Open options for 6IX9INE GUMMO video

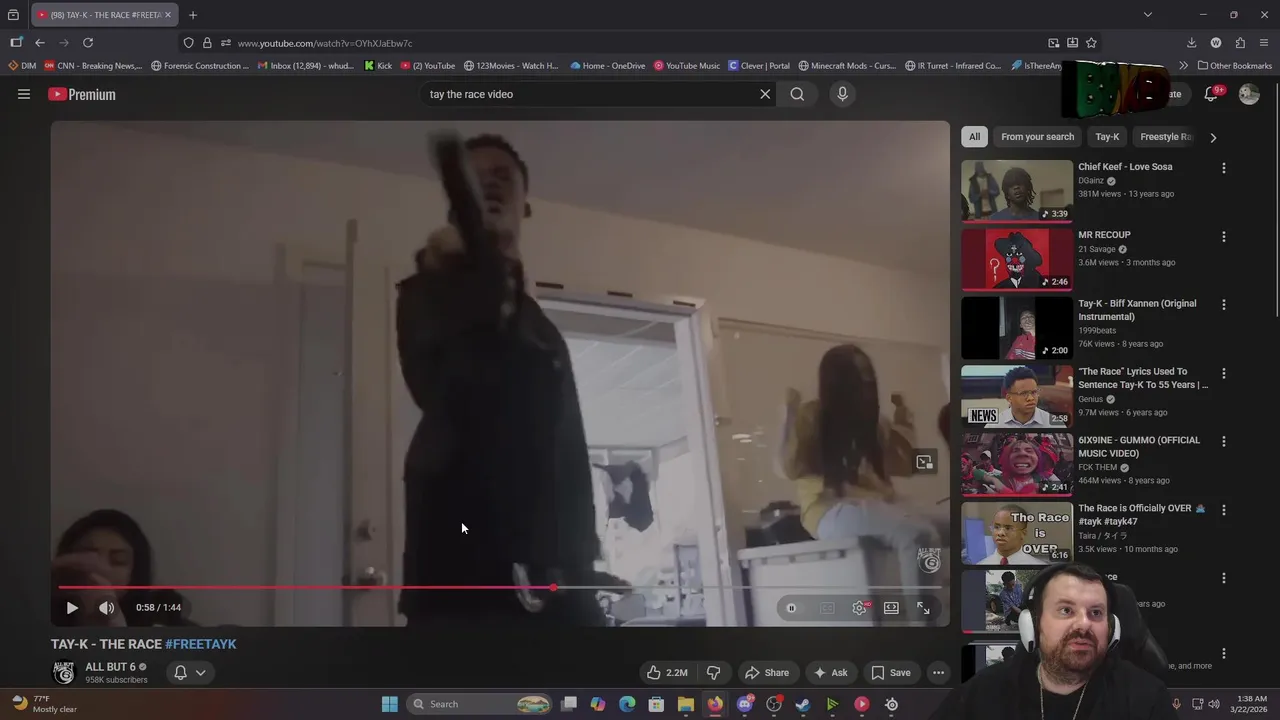(x=1223, y=441)
